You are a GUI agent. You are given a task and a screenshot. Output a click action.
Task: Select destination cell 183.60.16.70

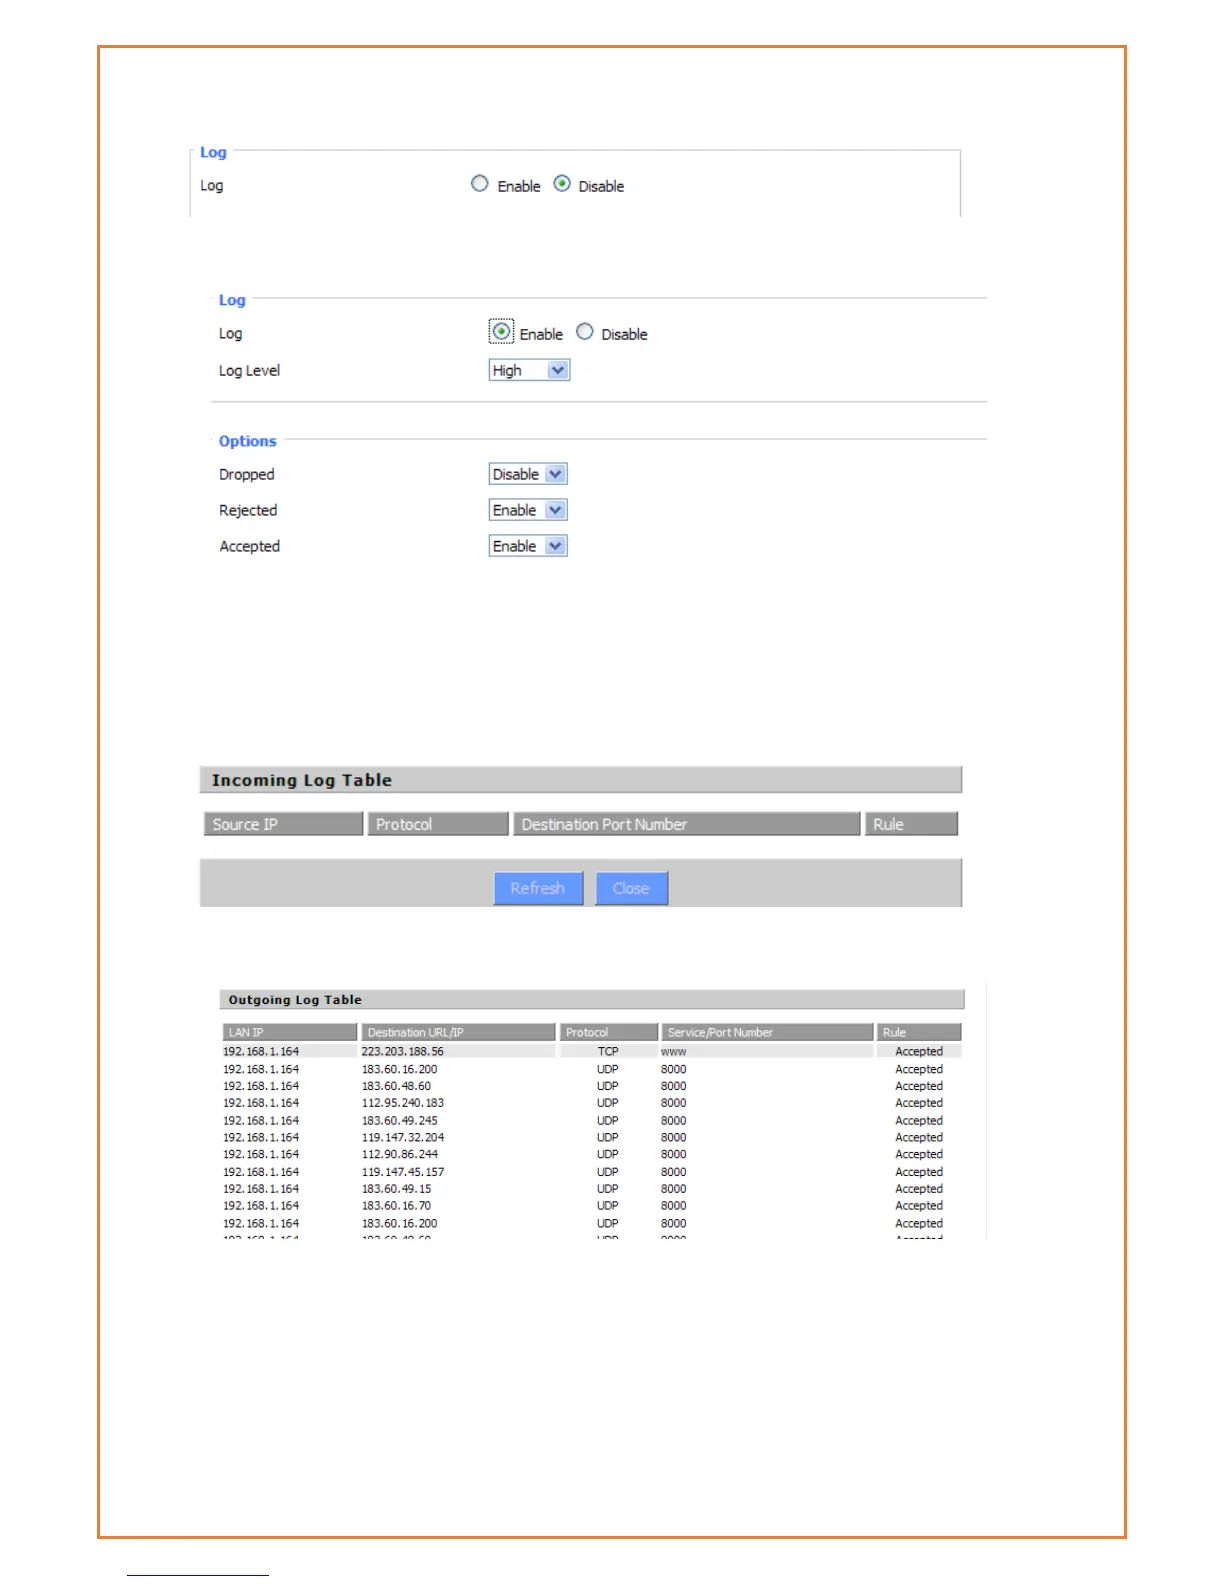[x=396, y=1206]
